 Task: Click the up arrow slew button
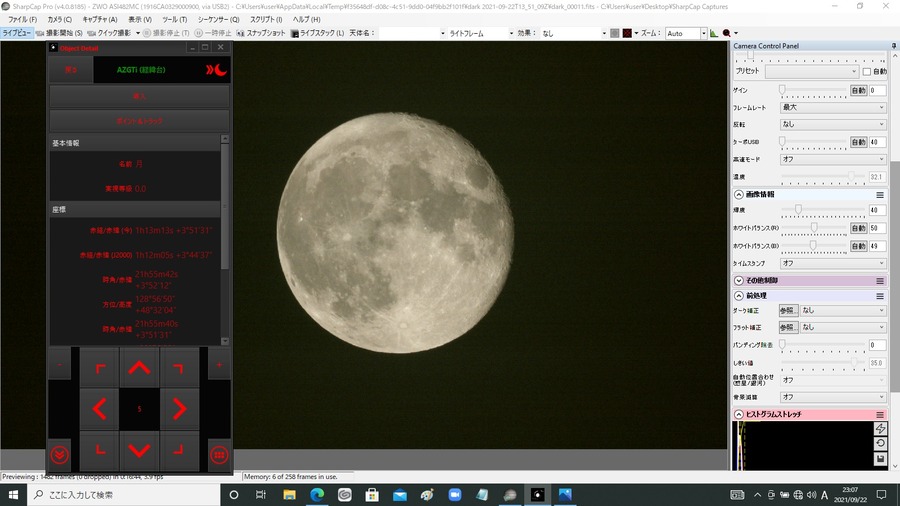point(139,367)
